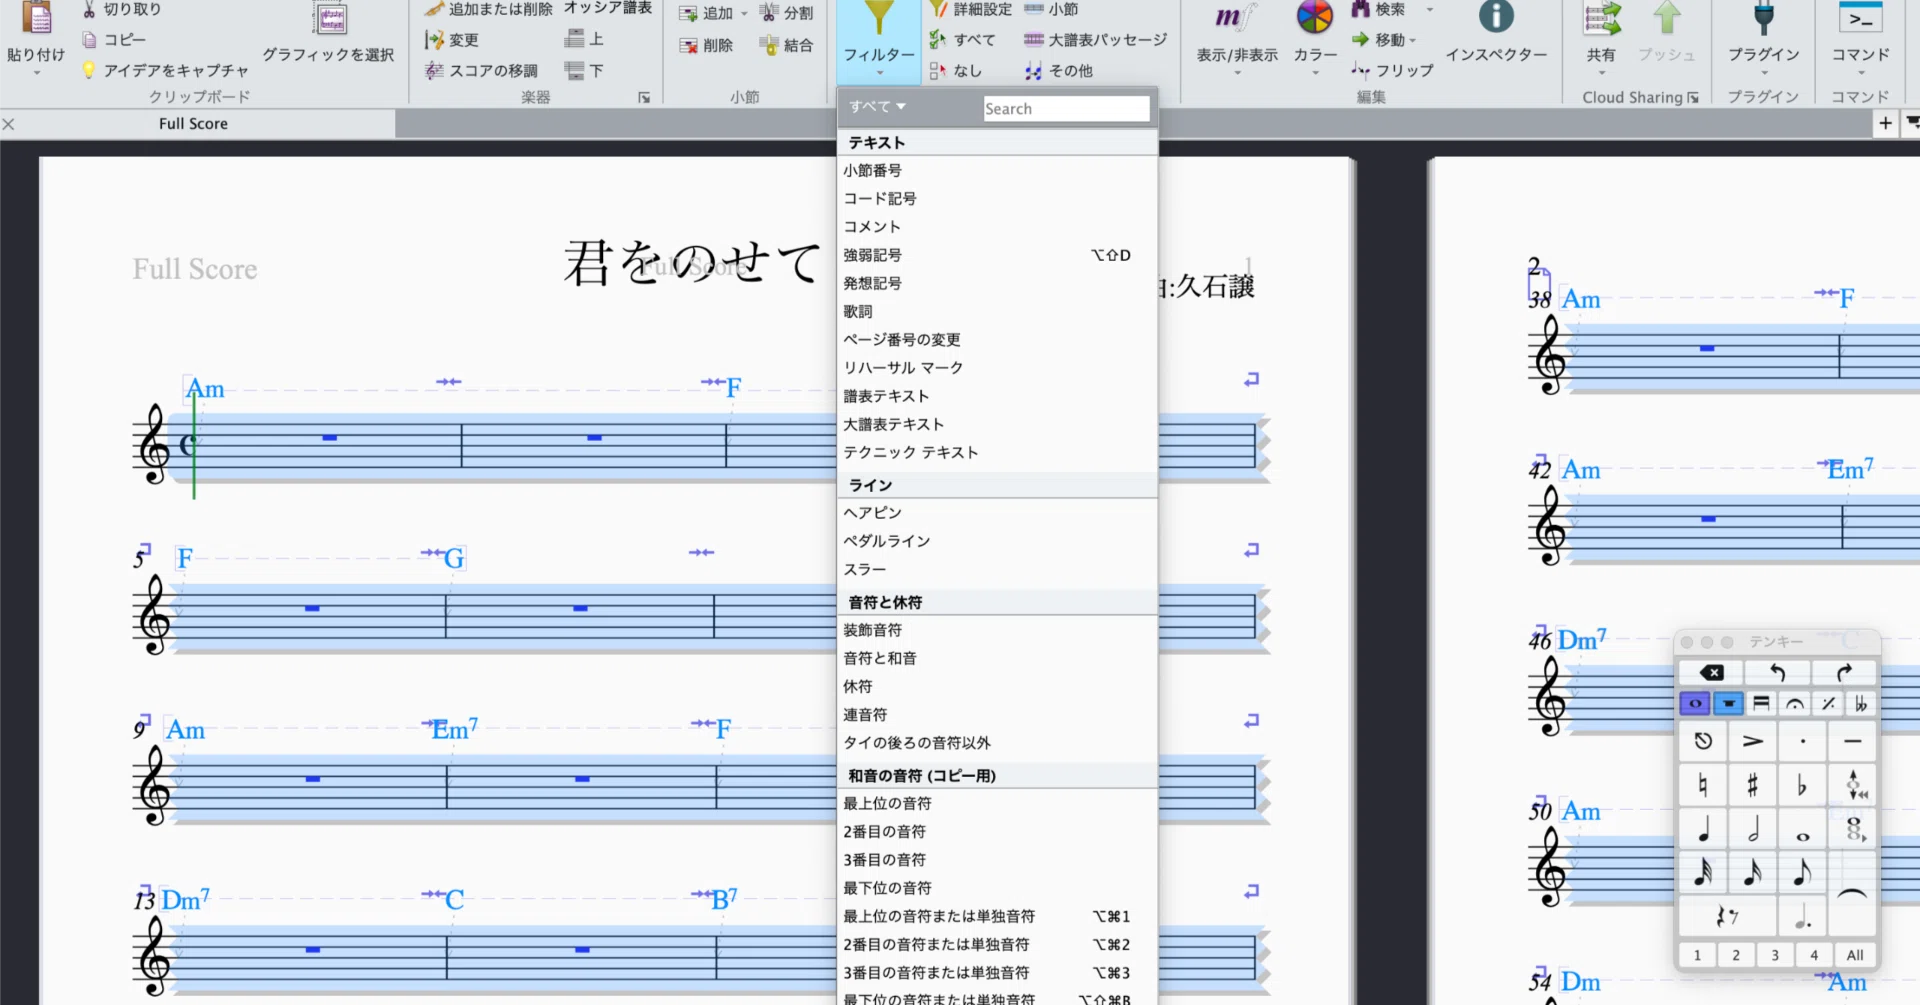Open the add bar (追加) dropdown arrow
1920x1005 pixels.
click(x=744, y=14)
